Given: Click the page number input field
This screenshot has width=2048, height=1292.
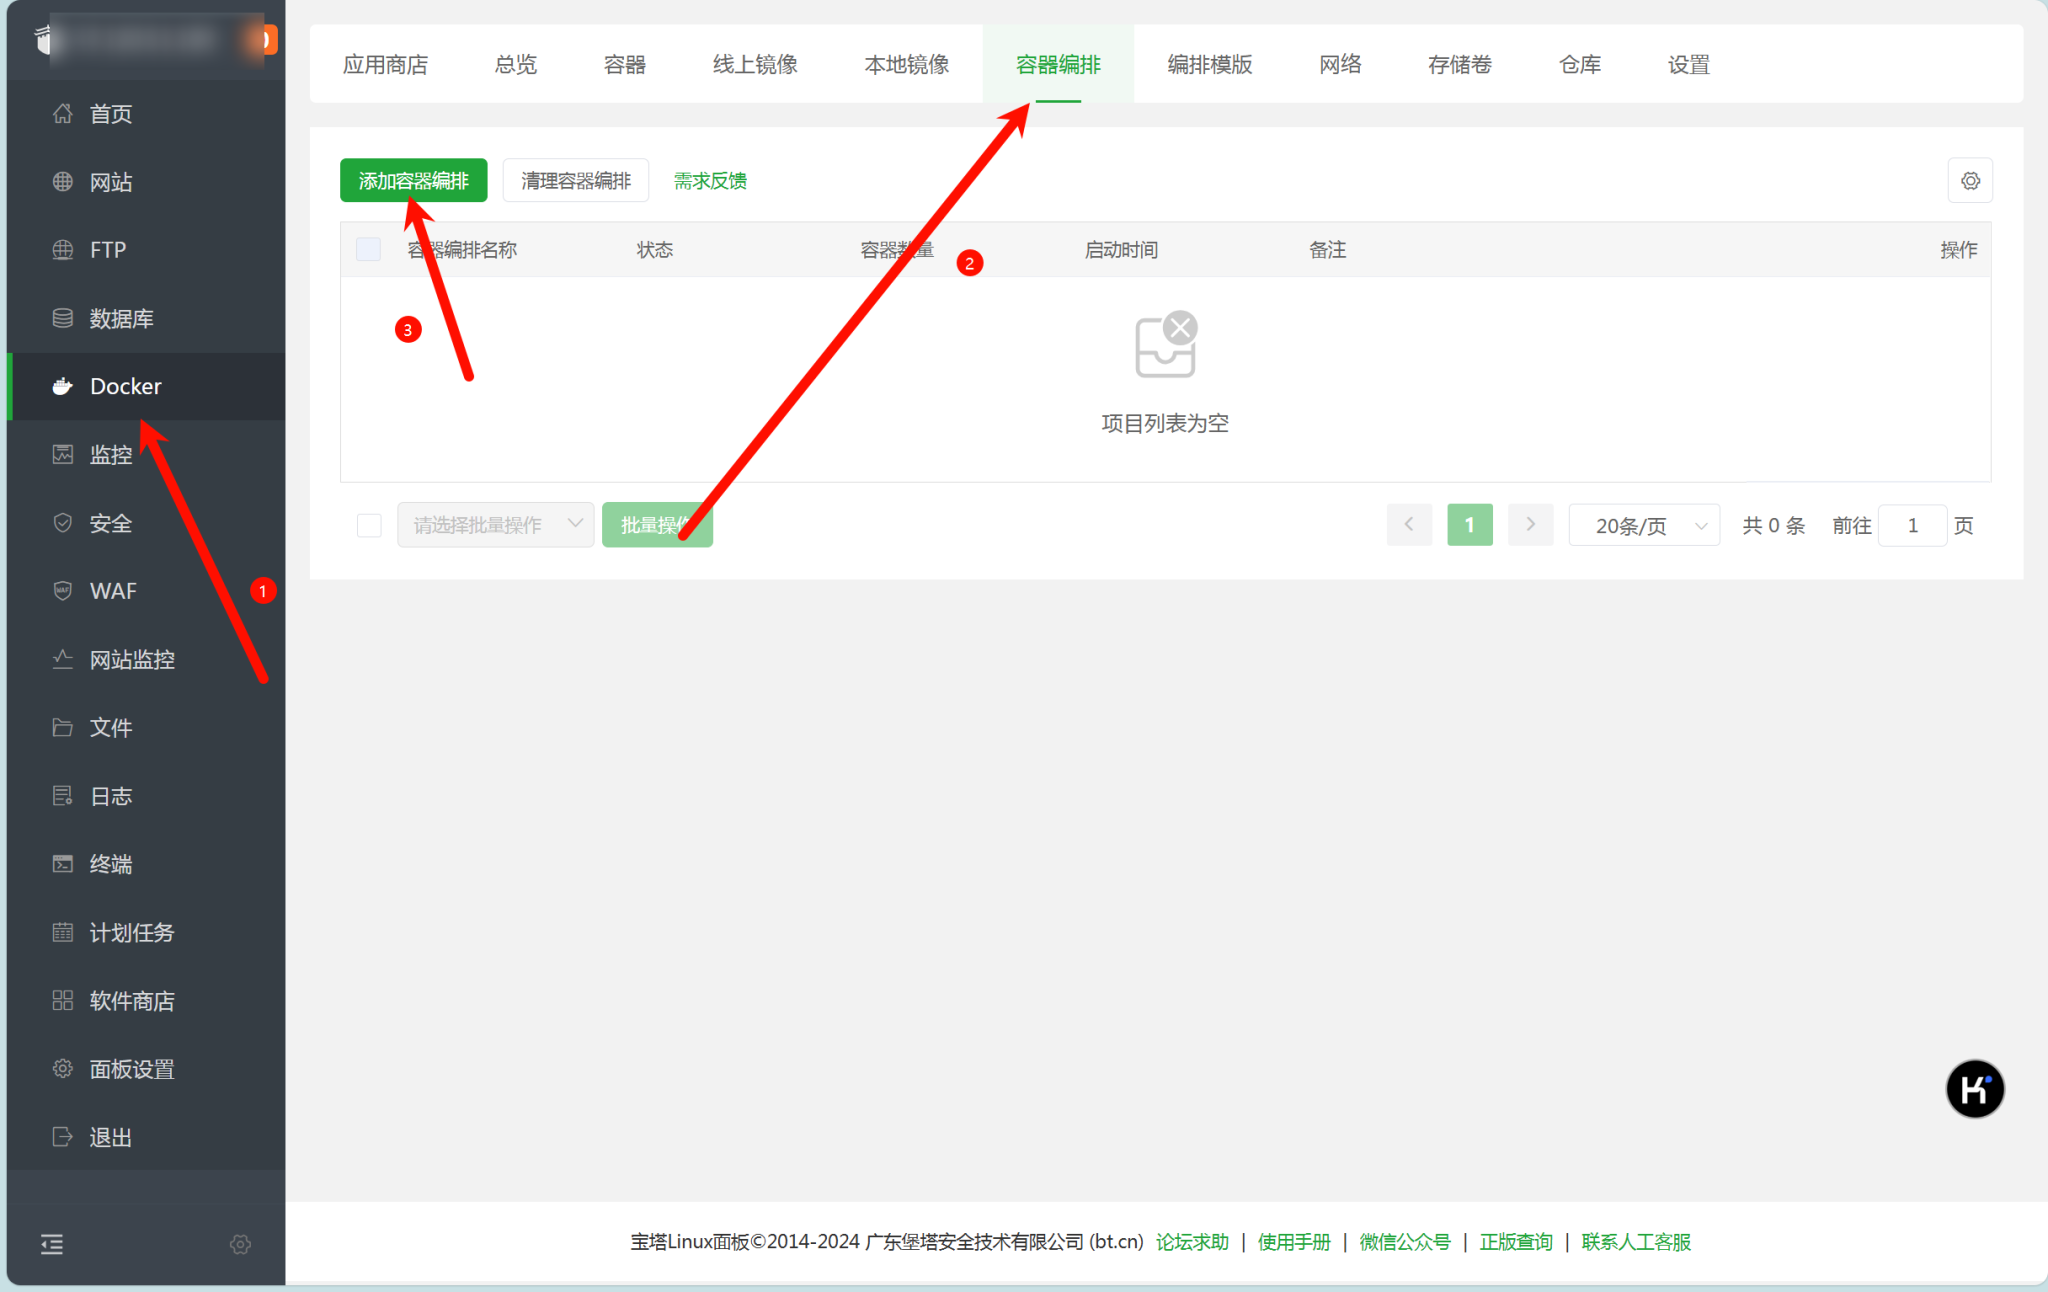Looking at the screenshot, I should [1912, 524].
